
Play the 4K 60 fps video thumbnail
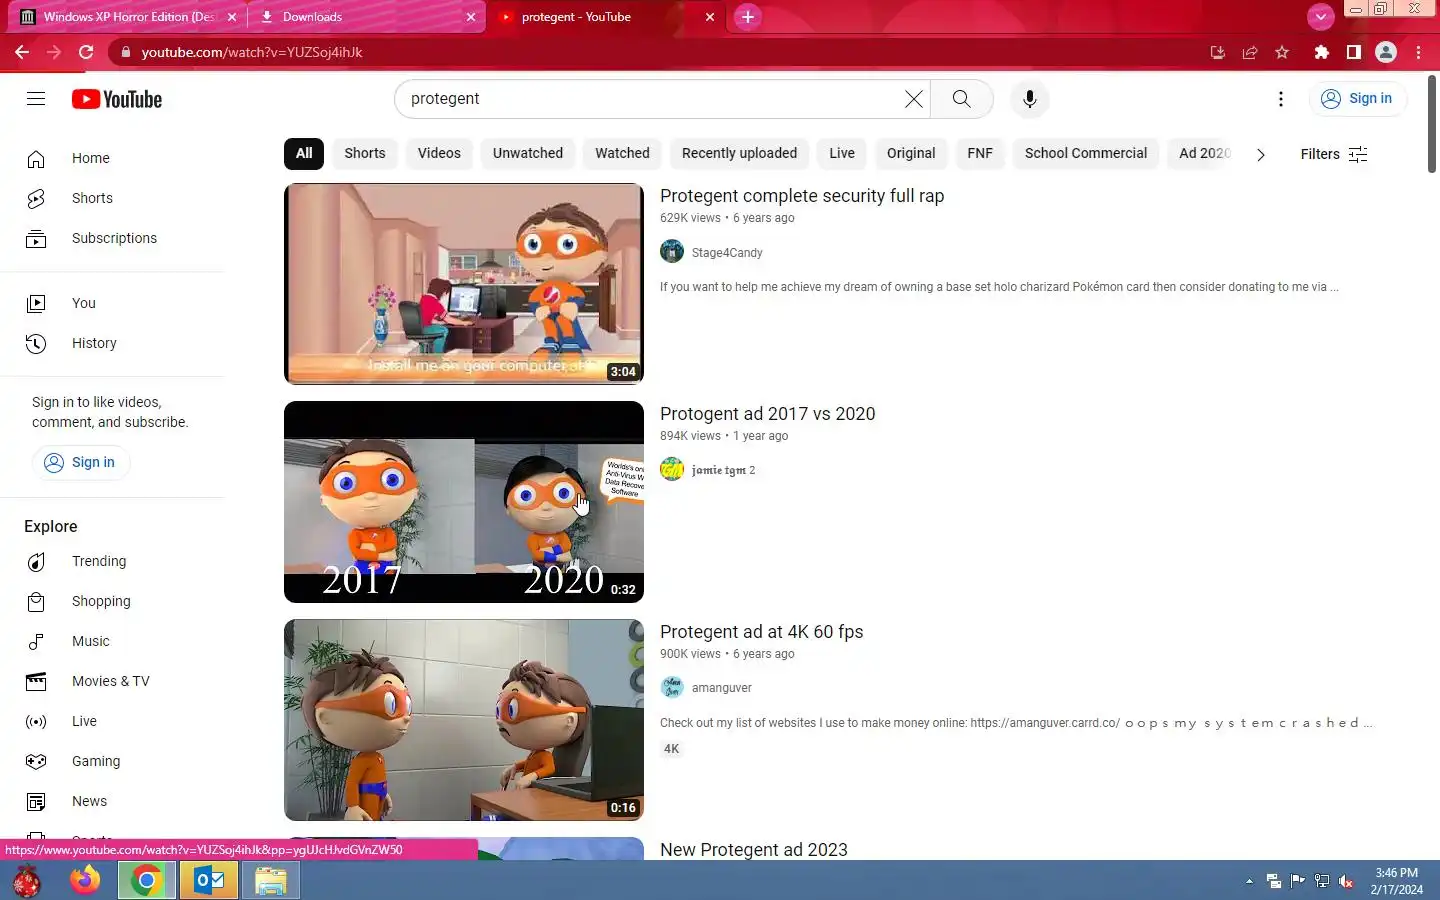(464, 720)
